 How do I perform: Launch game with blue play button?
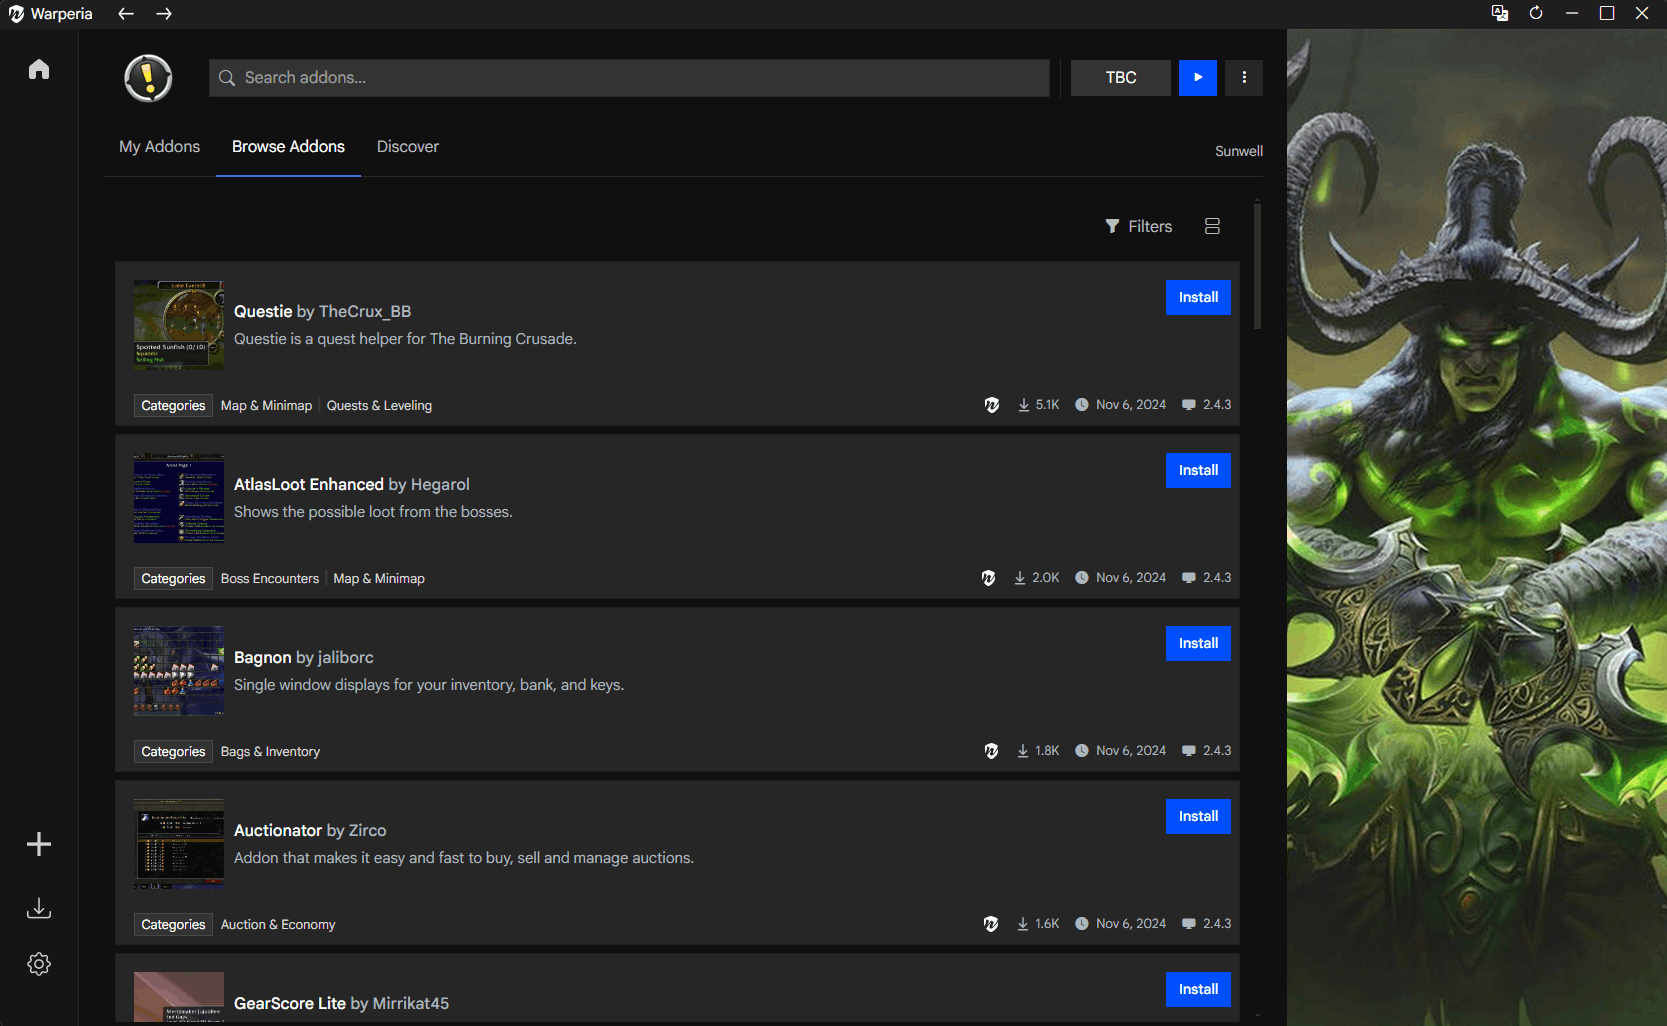coord(1198,78)
